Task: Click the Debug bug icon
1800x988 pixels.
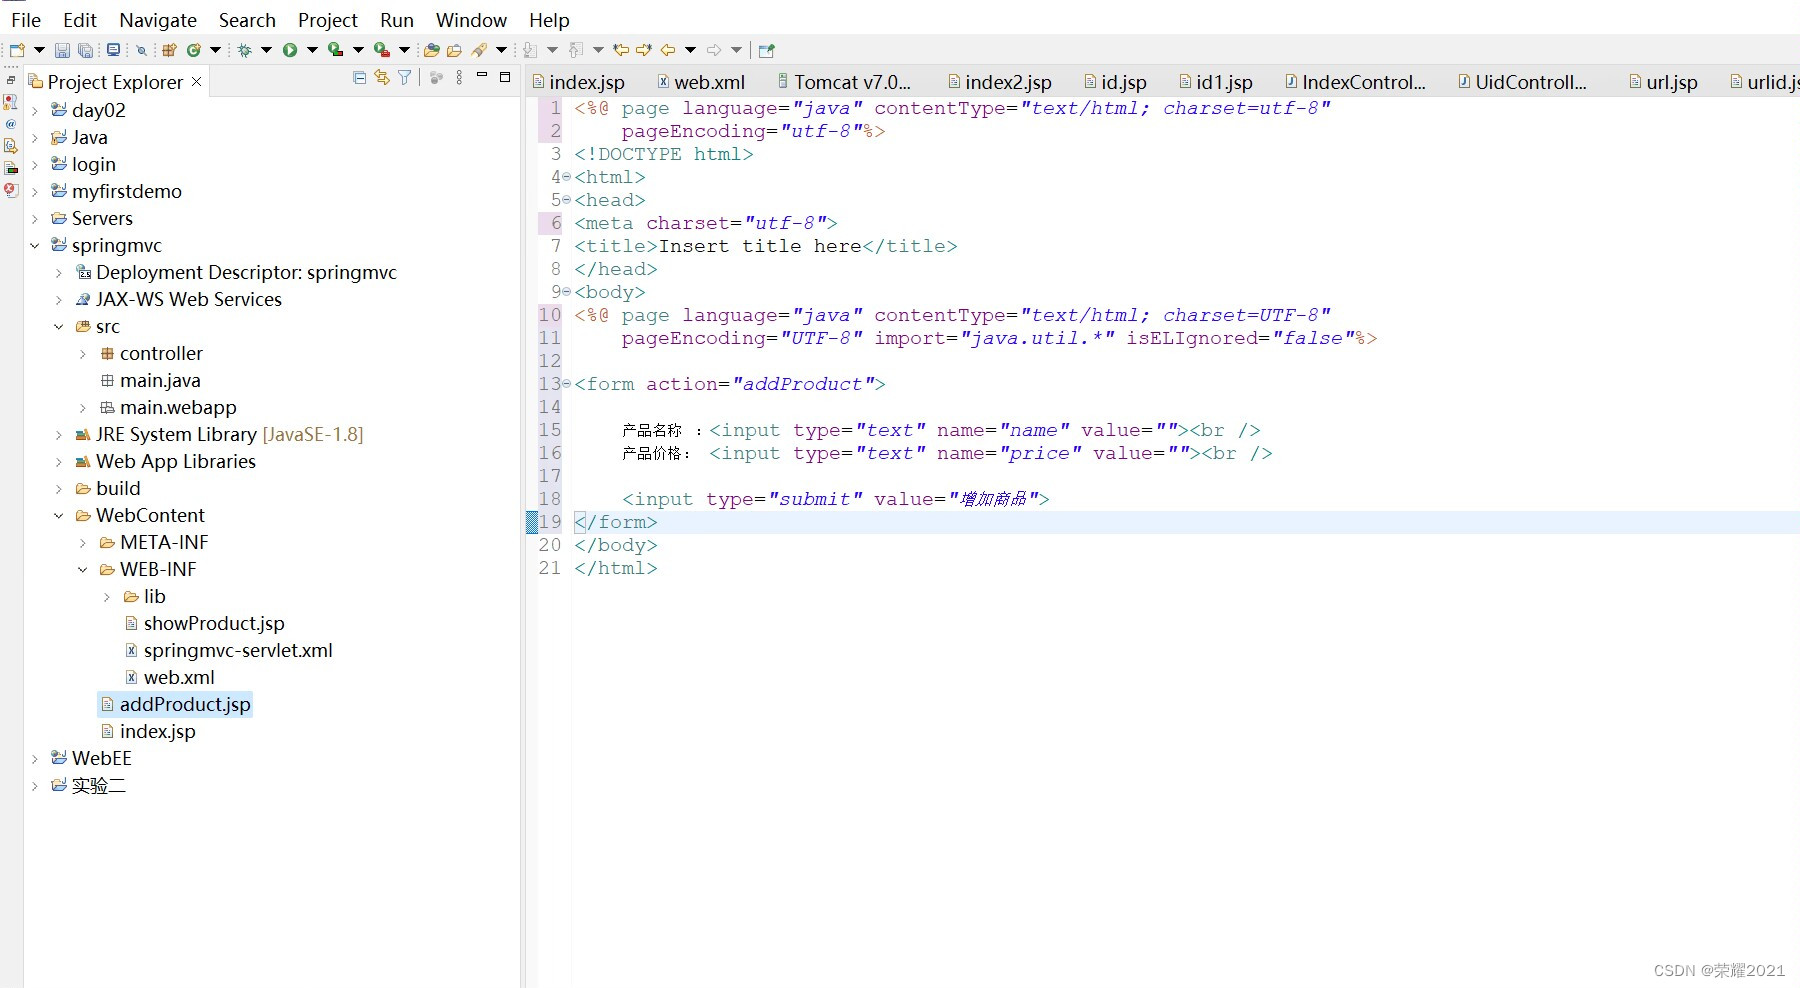Action: 244,50
